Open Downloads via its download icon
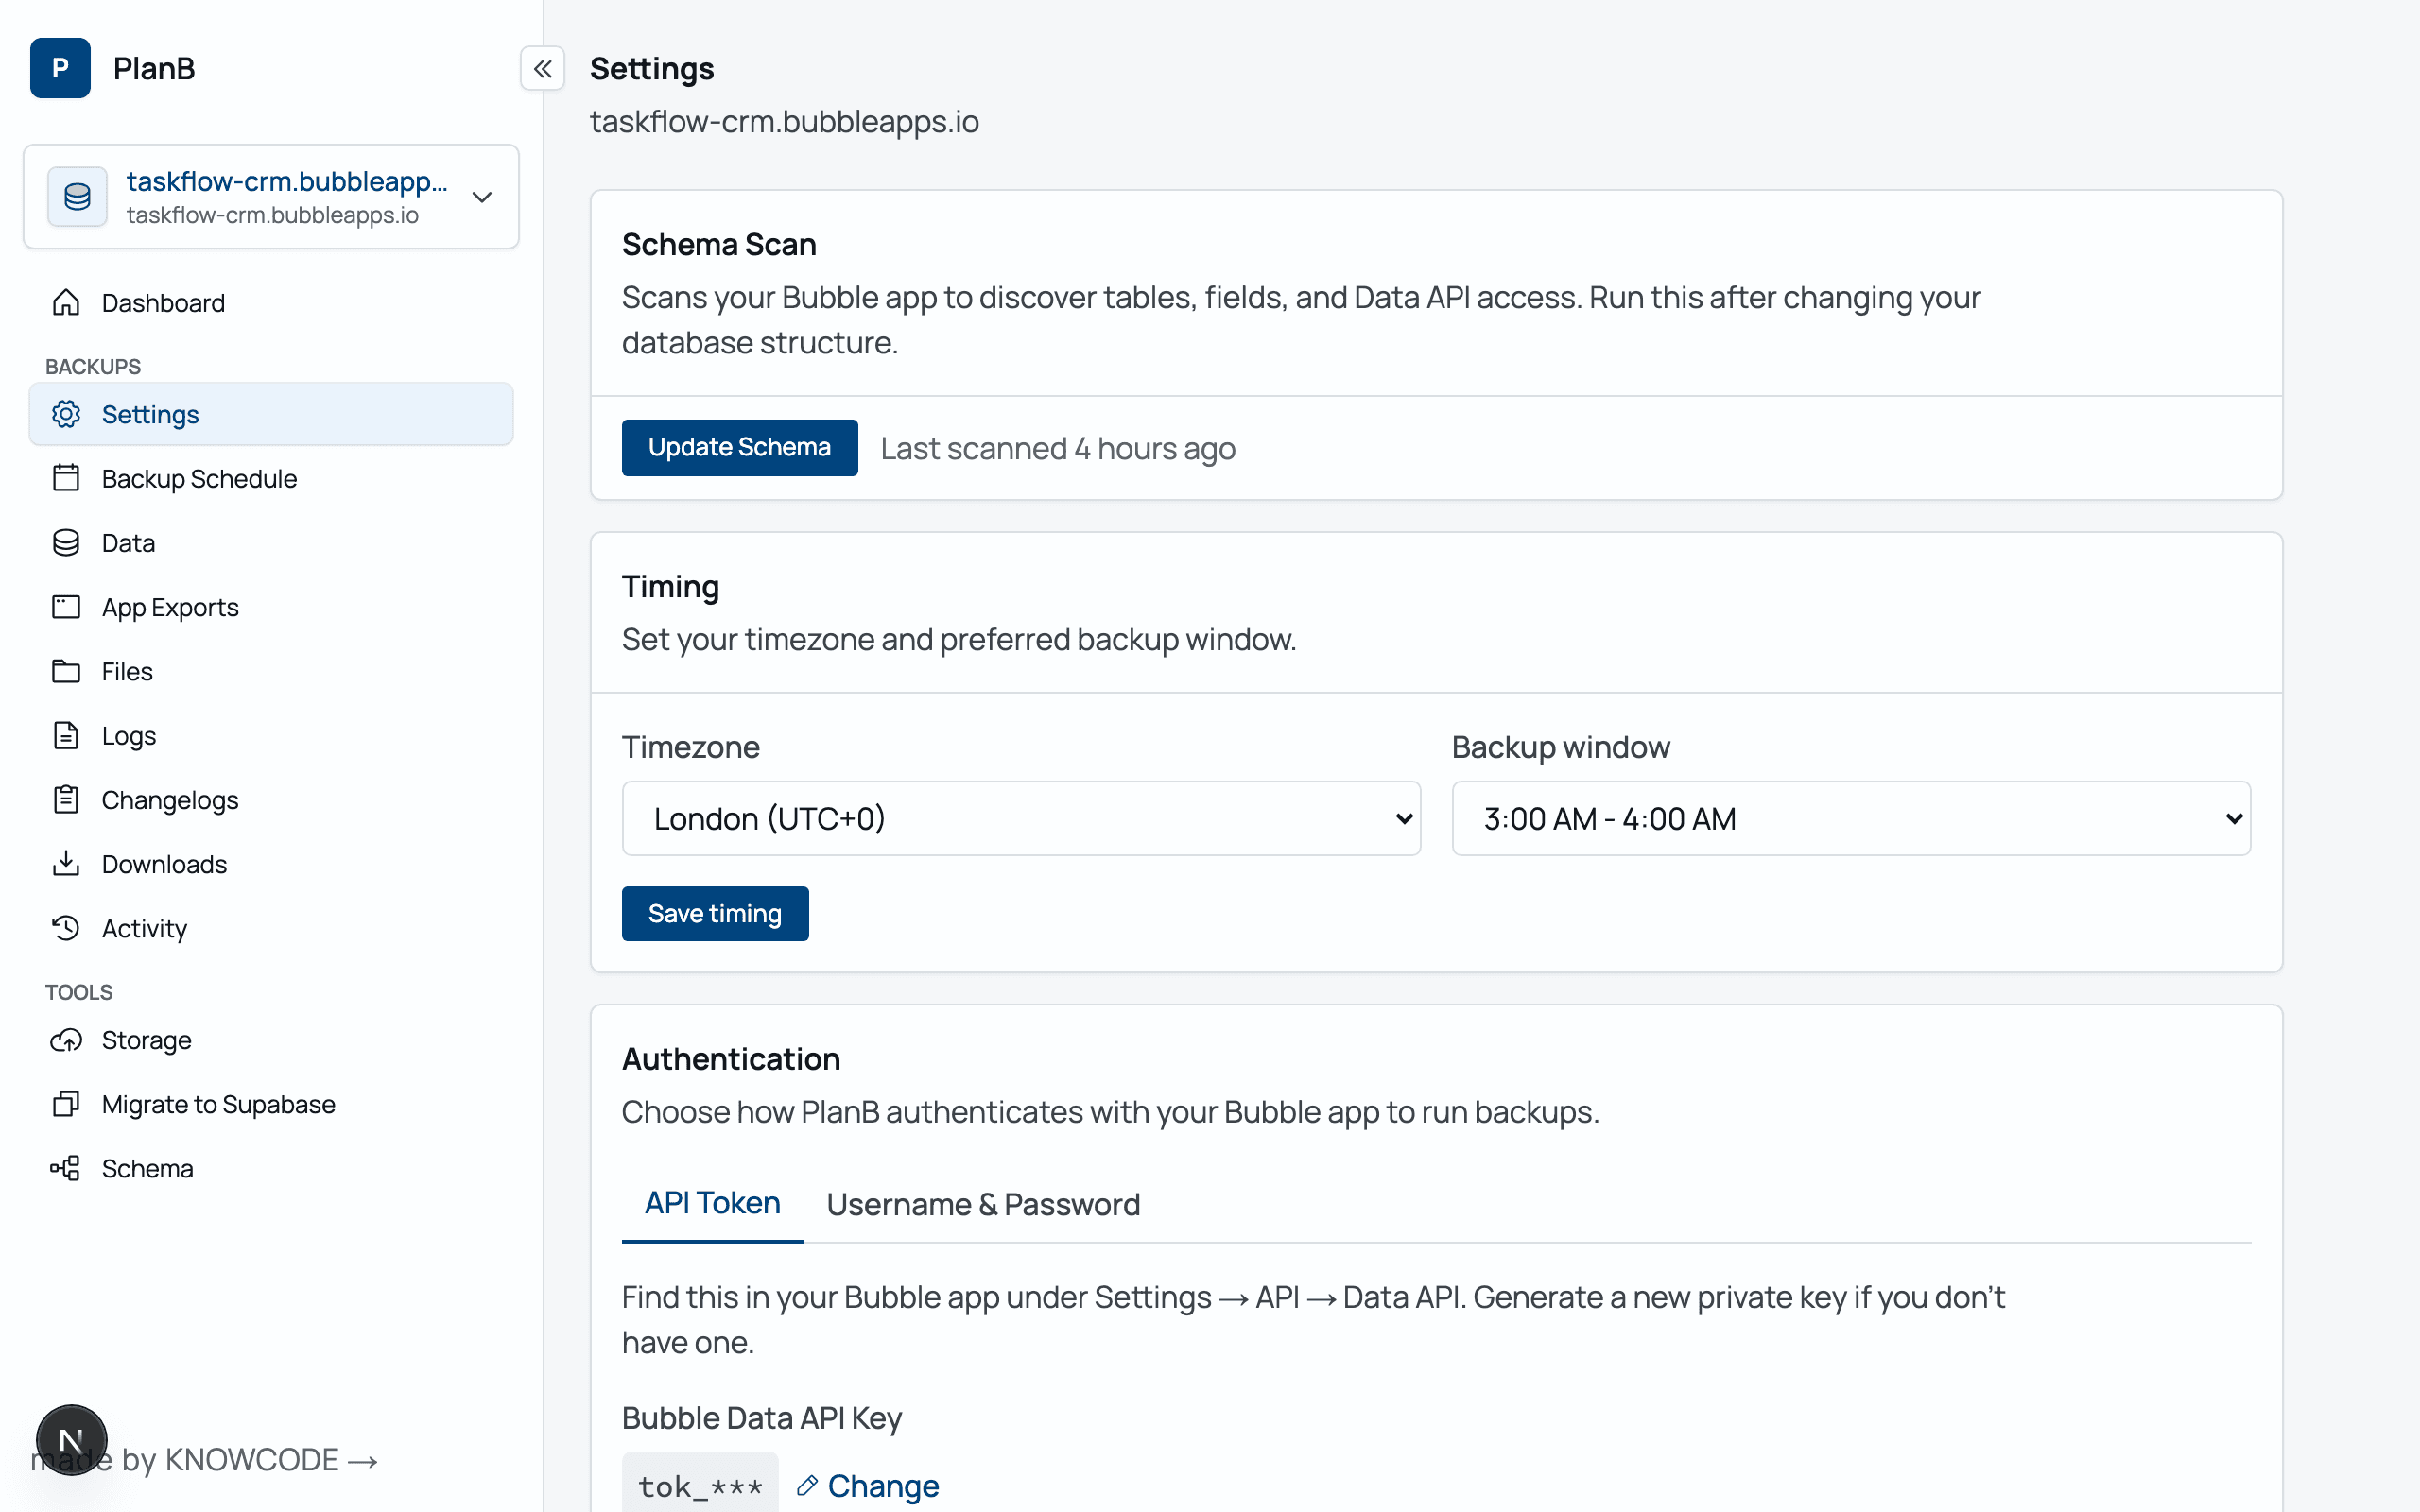The width and height of the screenshot is (2420, 1512). [66, 863]
